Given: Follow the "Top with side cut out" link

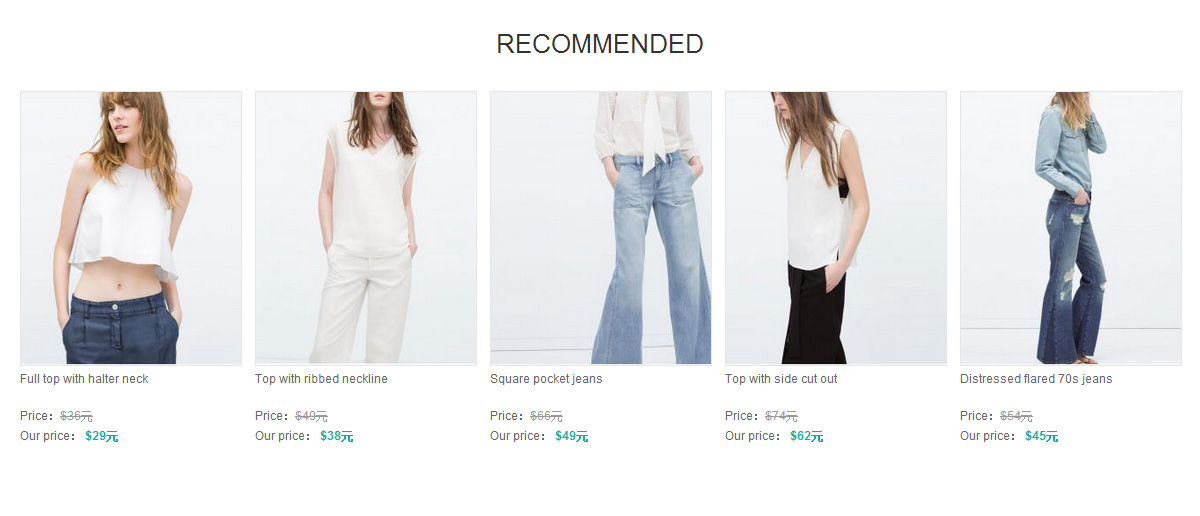Looking at the screenshot, I should pos(781,379).
